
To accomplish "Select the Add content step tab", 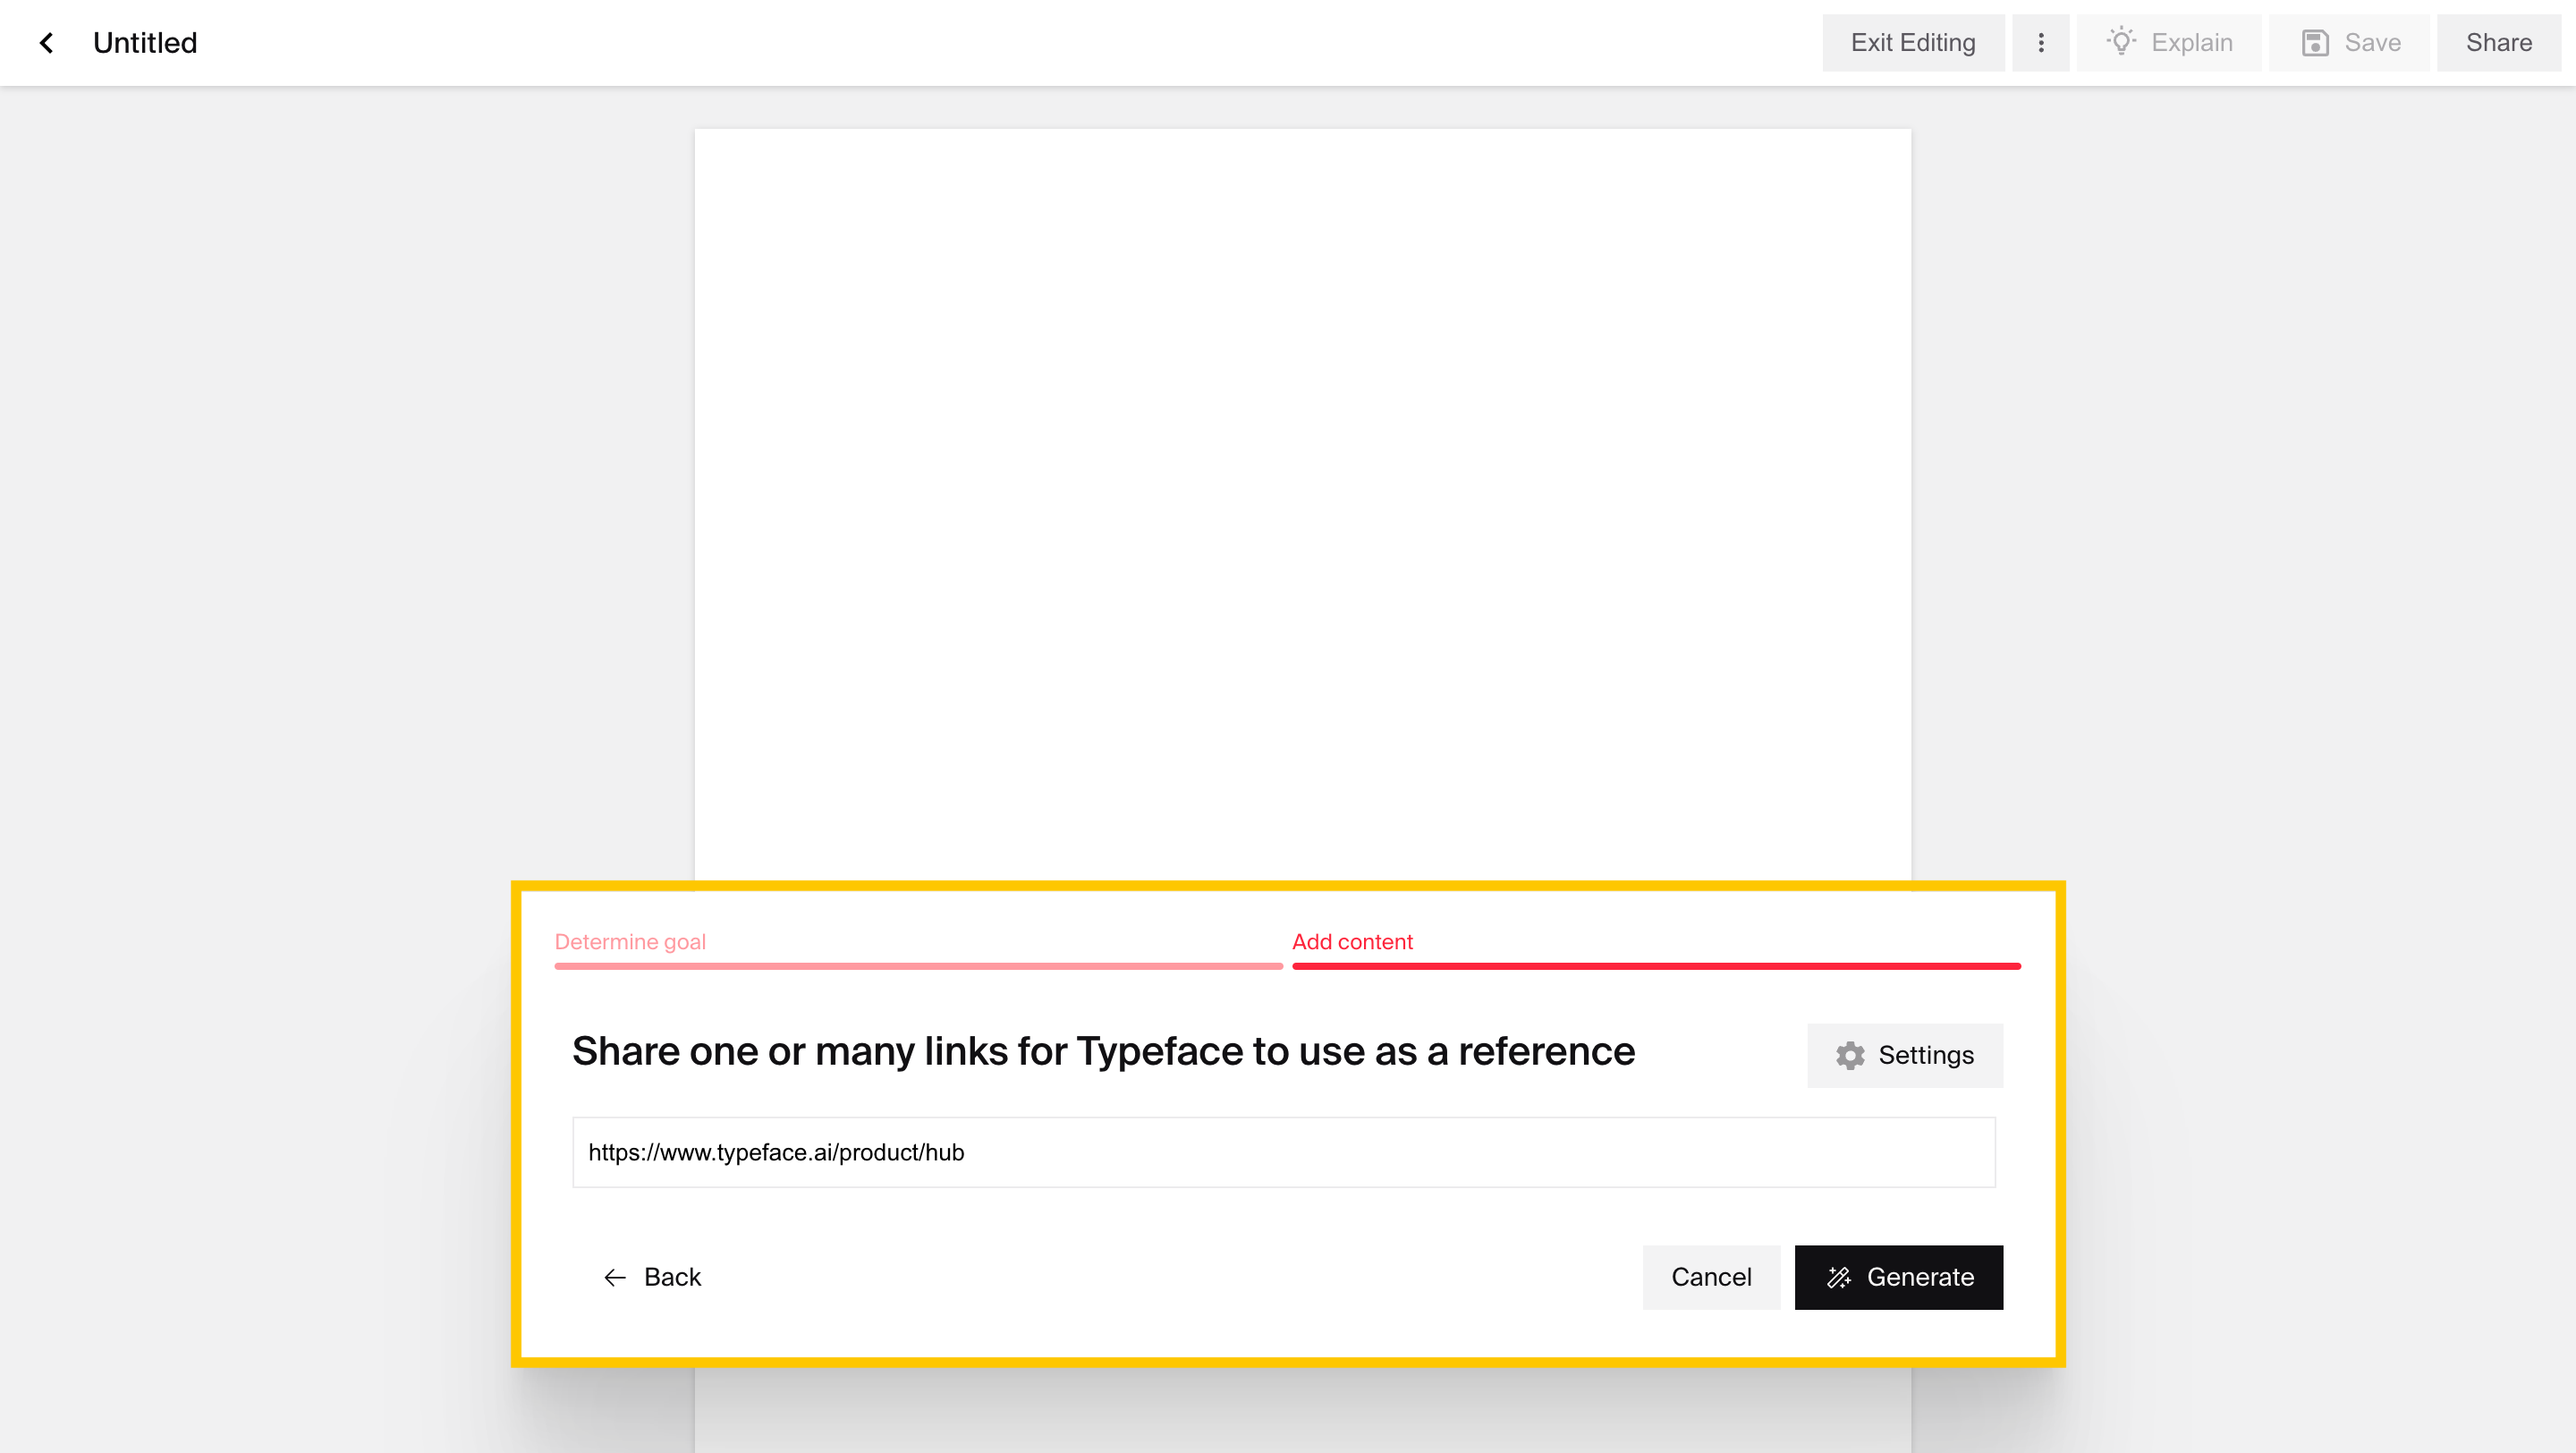I will (x=1352, y=942).
